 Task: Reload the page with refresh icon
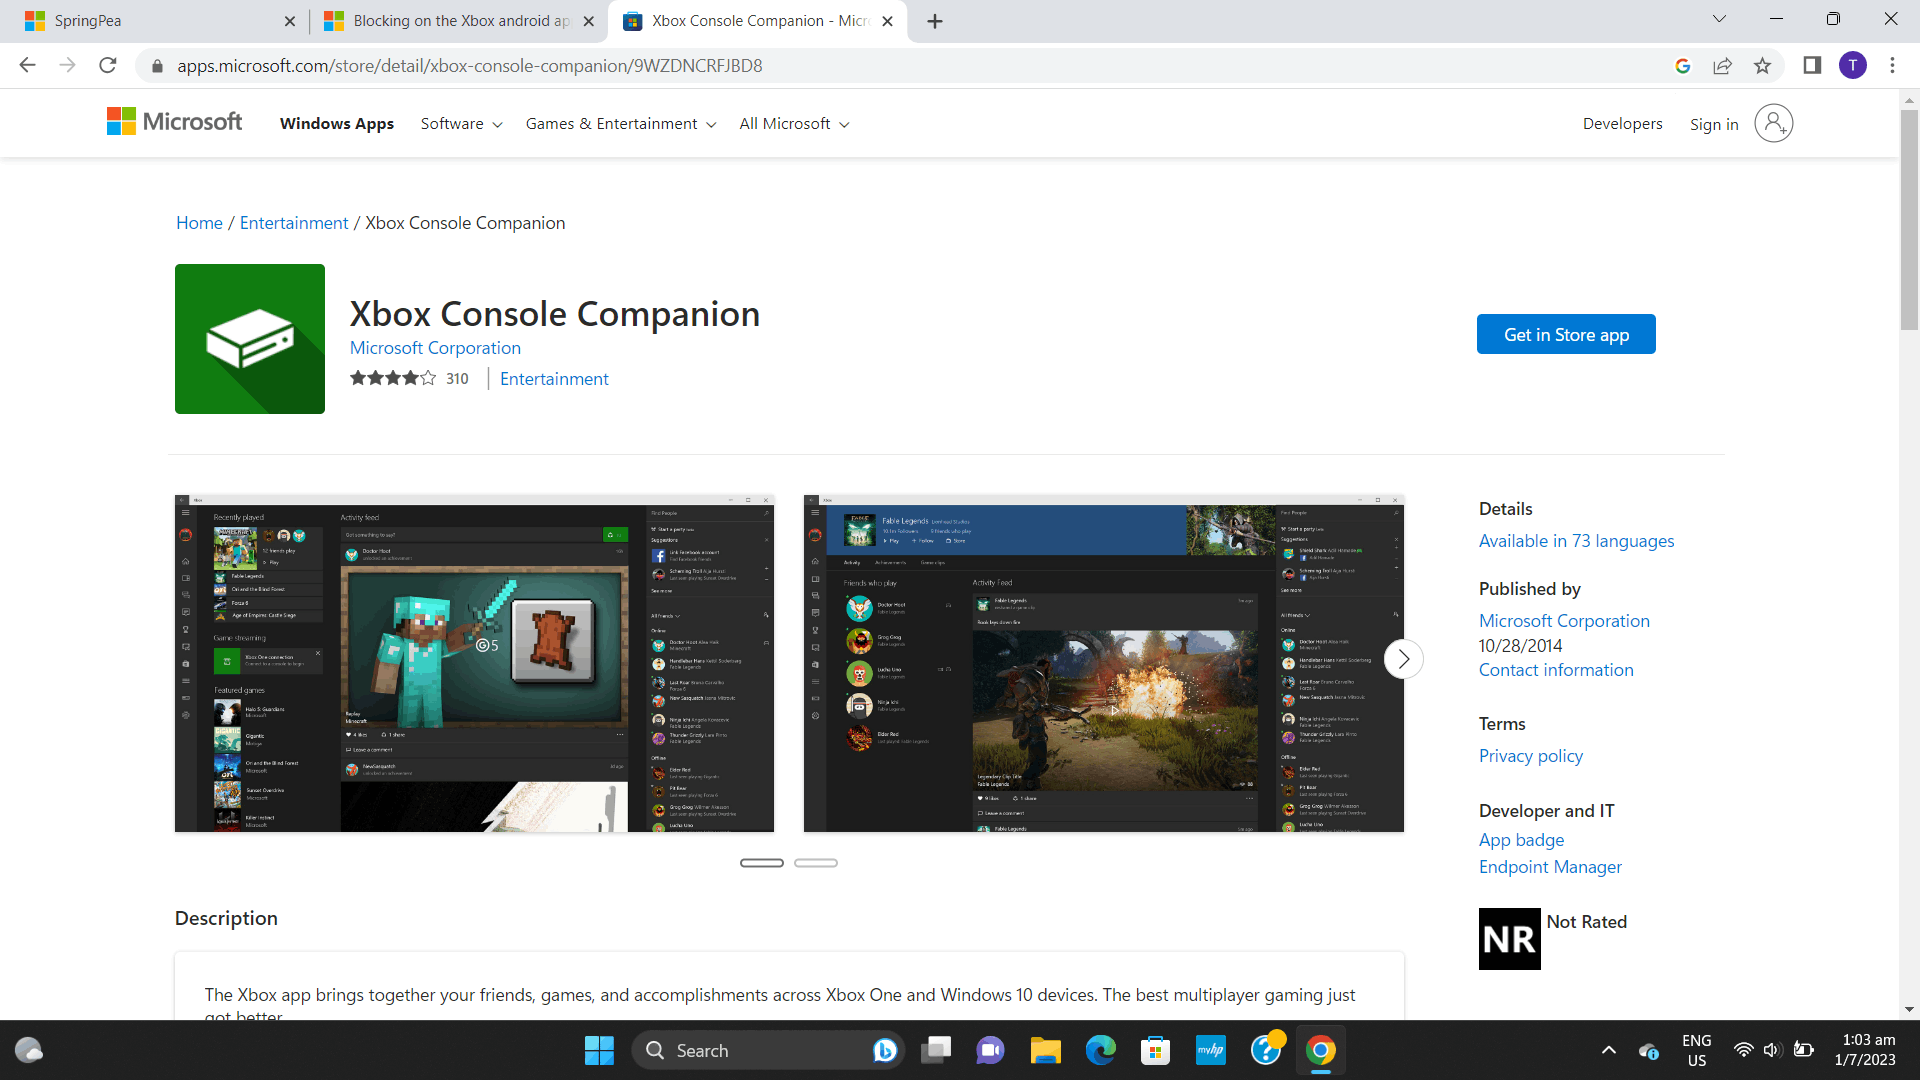point(108,65)
